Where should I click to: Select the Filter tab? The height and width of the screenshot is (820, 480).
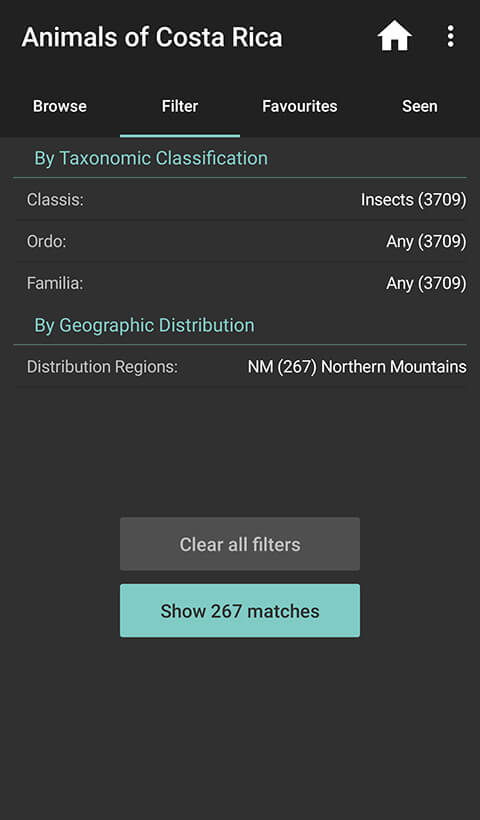(x=180, y=106)
